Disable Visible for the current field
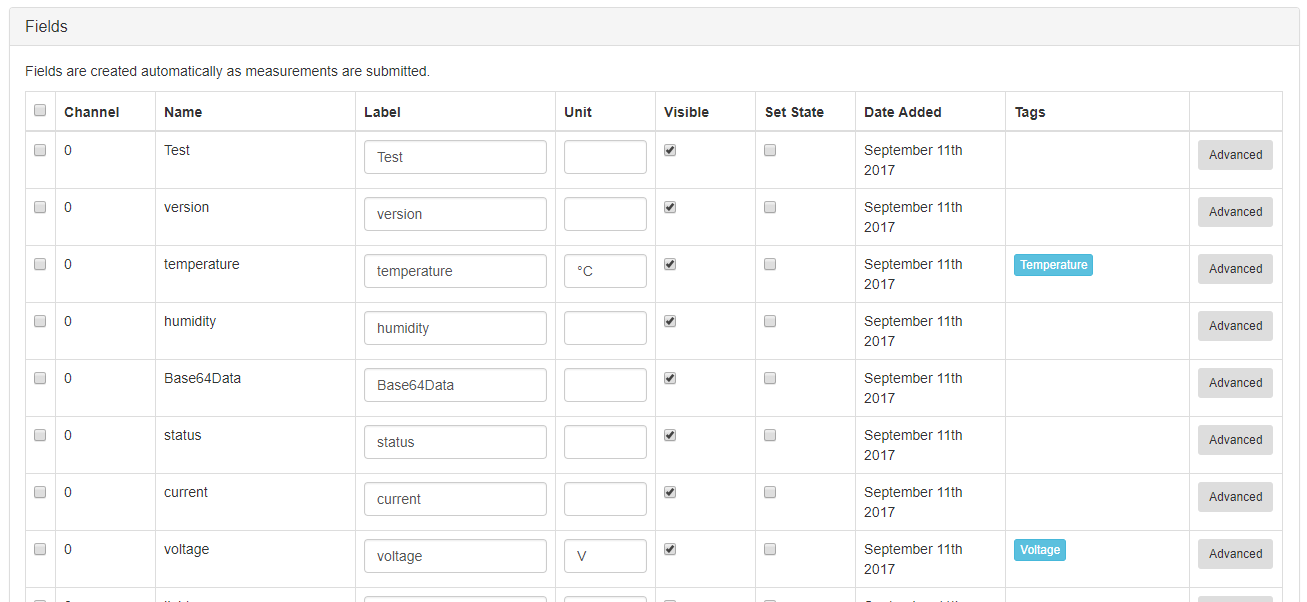This screenshot has height=602, width=1307. (670, 492)
